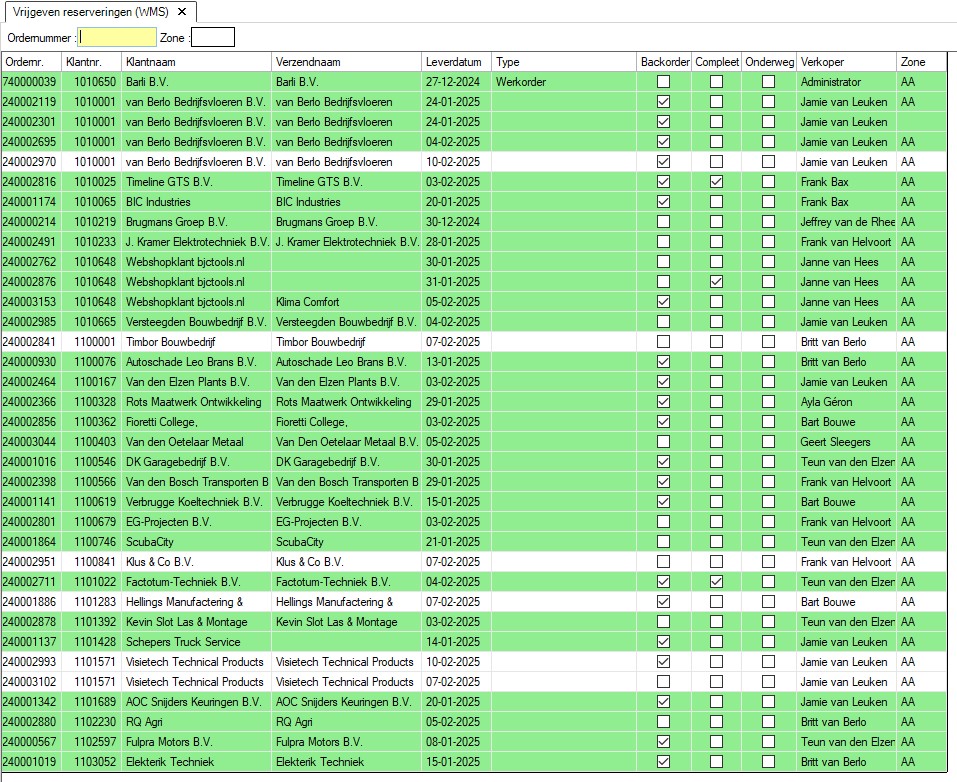Select customer name AOC Snijders Keuringen B.V.
The image size is (957, 782).
pos(193,702)
